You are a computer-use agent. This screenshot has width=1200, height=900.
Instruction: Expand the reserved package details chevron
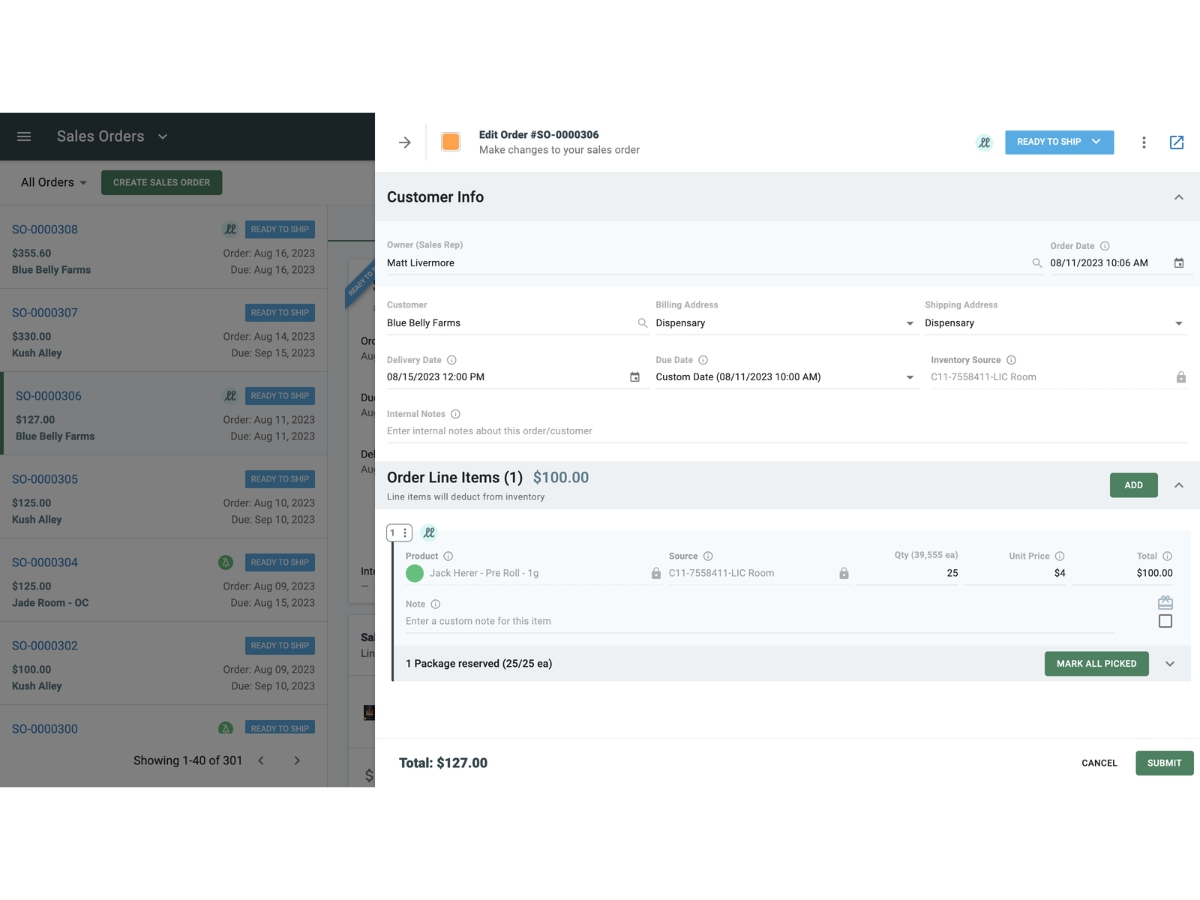click(x=1170, y=664)
